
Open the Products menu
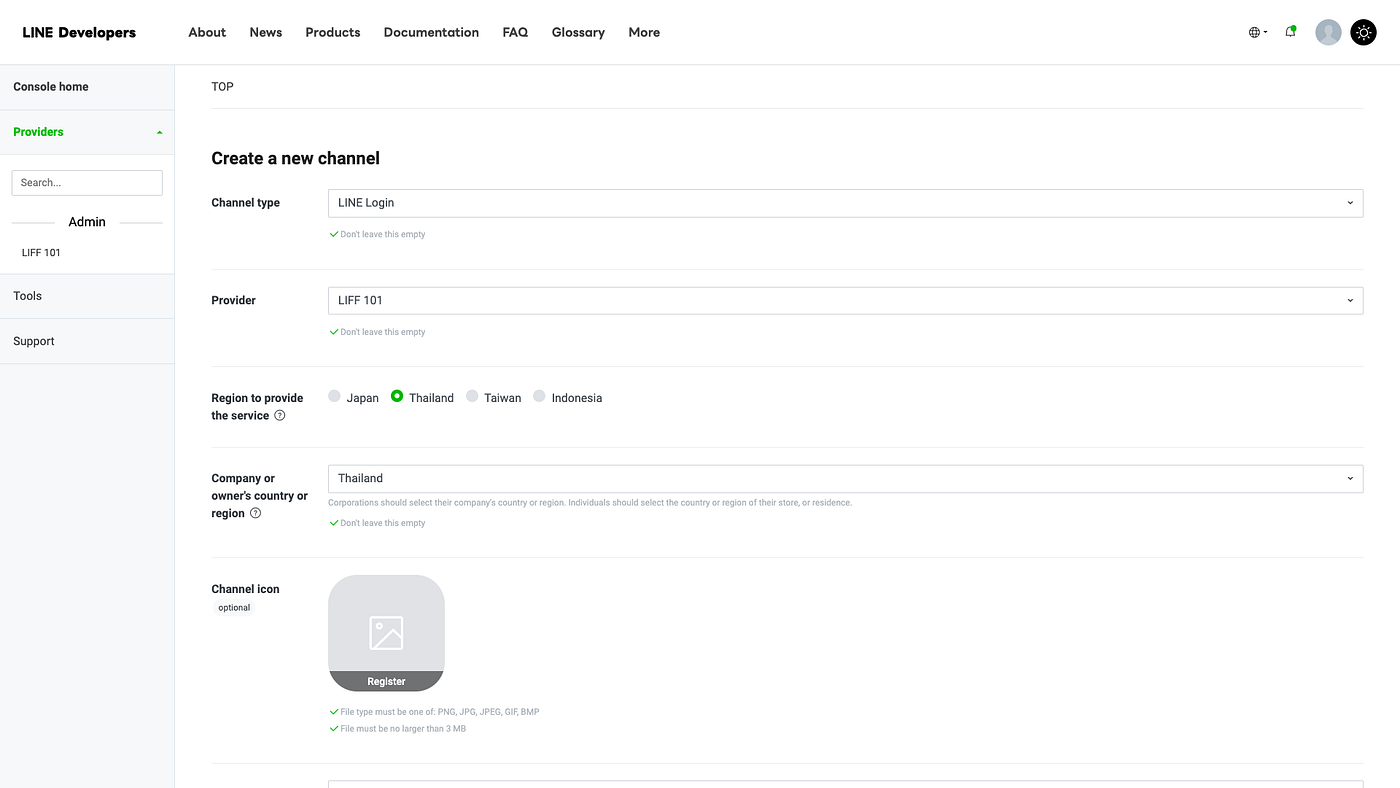pos(333,32)
